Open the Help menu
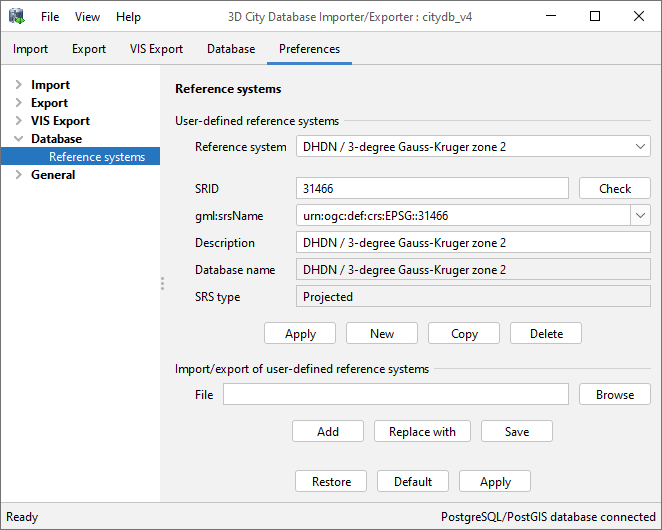The height and width of the screenshot is (530, 662). pyautogui.click(x=128, y=17)
